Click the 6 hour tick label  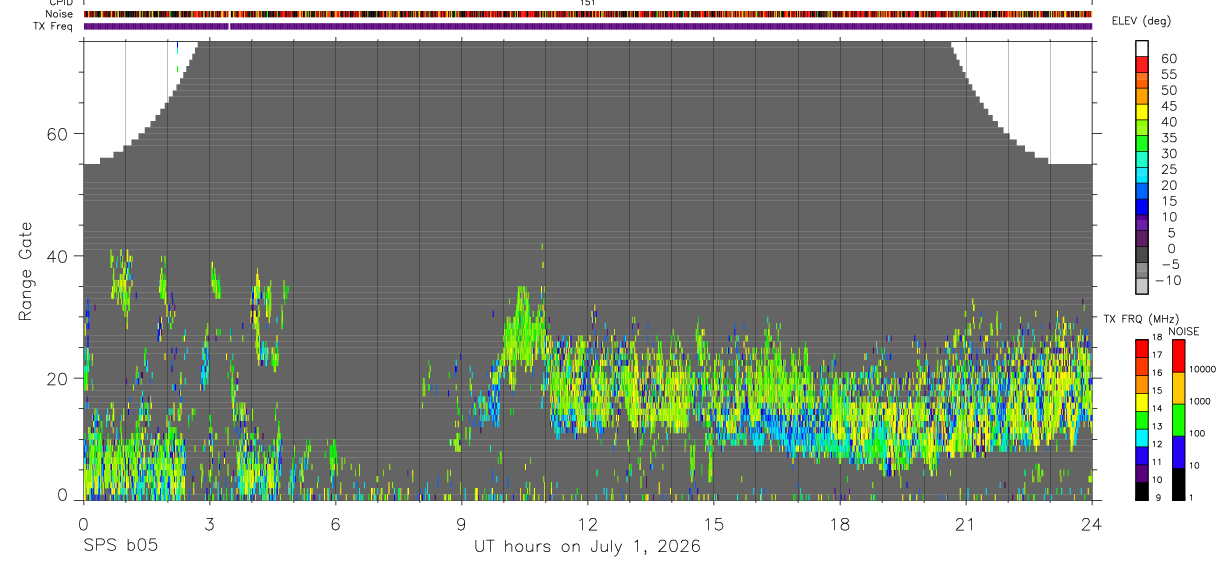click(336, 523)
